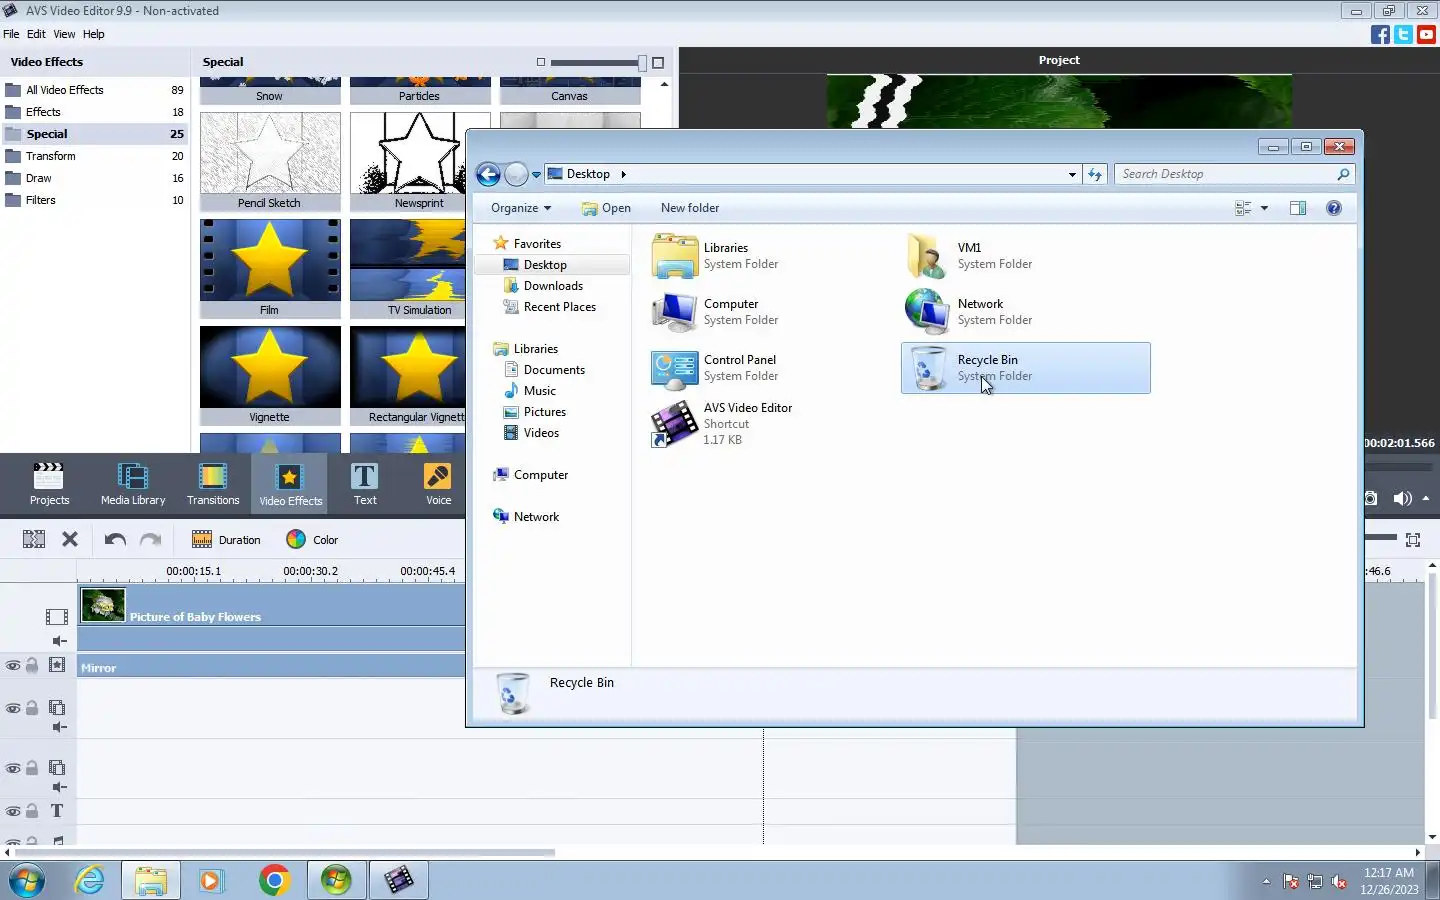Open the view options dropdown arrow in Explorer
This screenshot has height=900, width=1440.
pos(1264,208)
